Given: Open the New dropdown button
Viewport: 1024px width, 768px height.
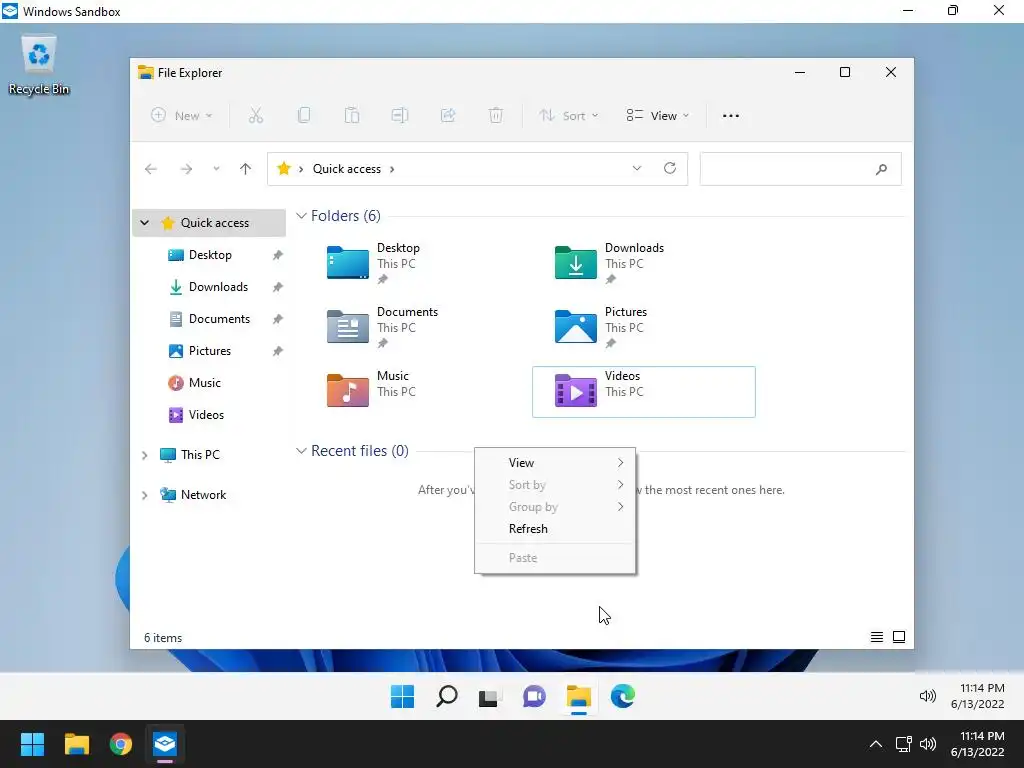Looking at the screenshot, I should pyautogui.click(x=182, y=116).
